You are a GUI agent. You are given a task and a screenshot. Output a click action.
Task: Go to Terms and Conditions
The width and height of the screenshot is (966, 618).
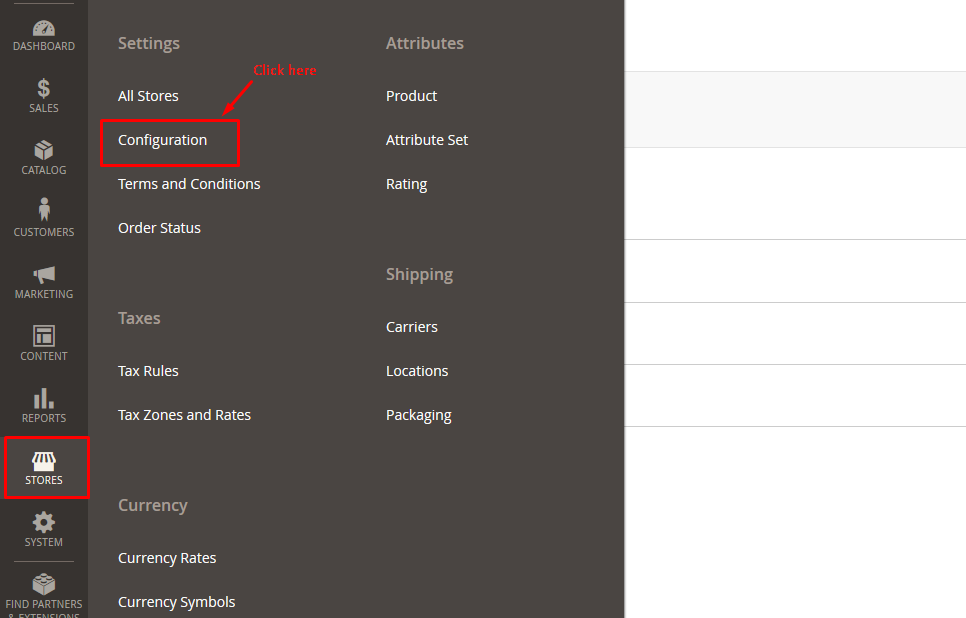189,184
